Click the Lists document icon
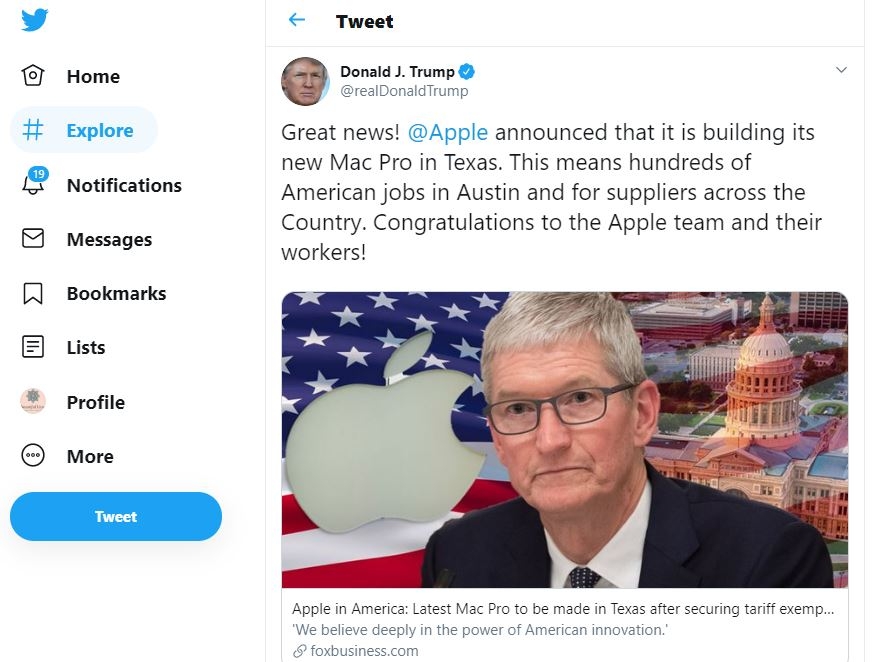The height and width of the screenshot is (662, 886). [x=33, y=347]
